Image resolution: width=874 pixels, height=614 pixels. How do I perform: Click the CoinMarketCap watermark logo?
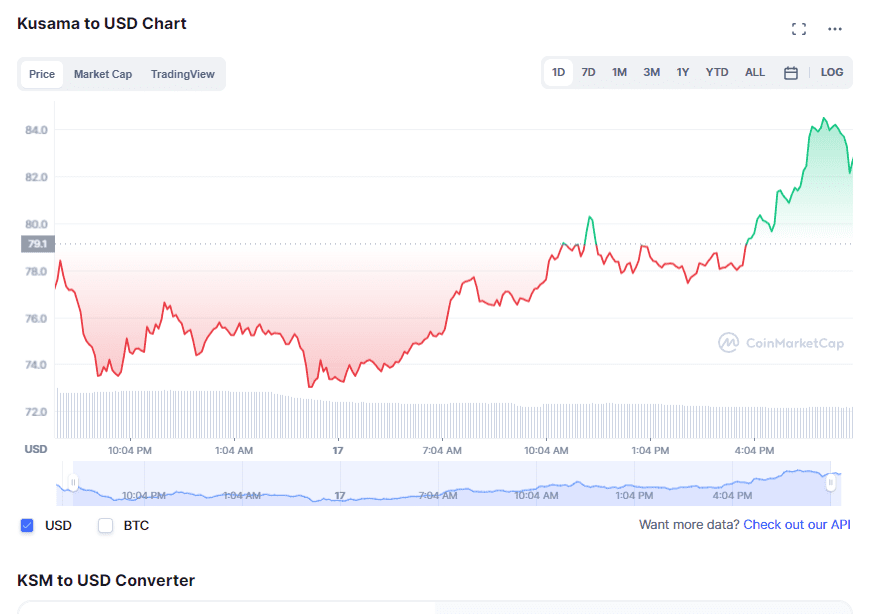(x=781, y=343)
